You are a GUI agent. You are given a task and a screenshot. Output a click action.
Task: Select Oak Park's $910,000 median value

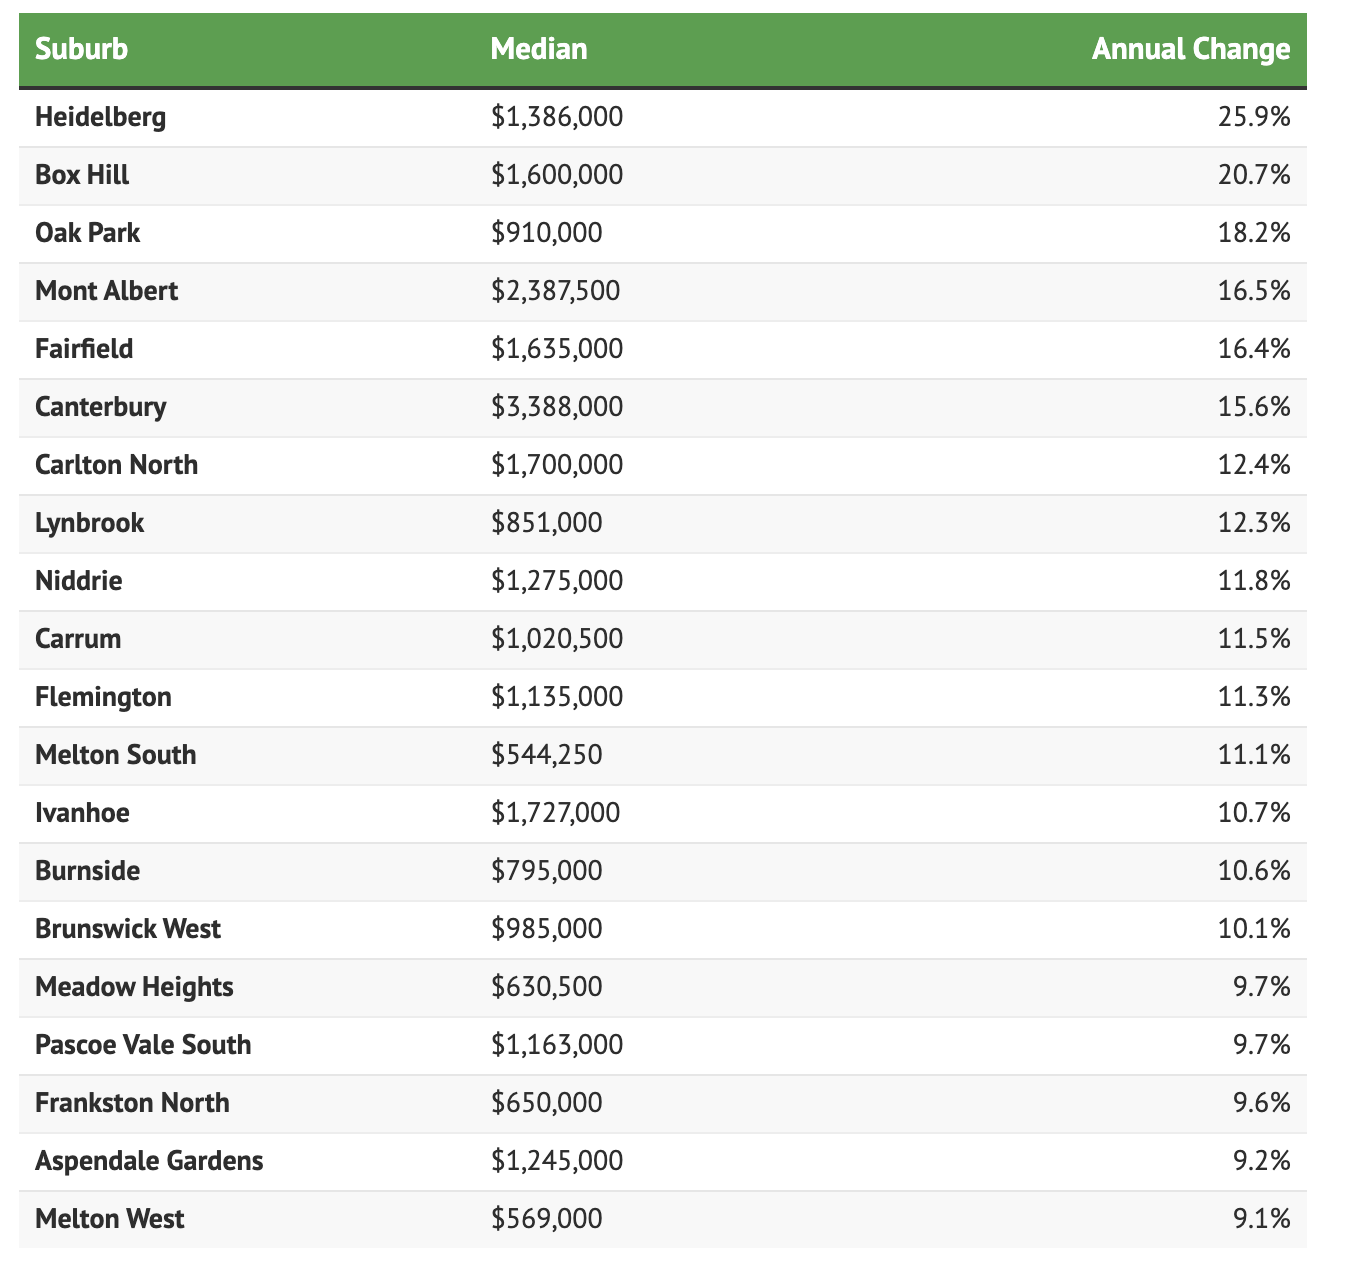pos(546,233)
